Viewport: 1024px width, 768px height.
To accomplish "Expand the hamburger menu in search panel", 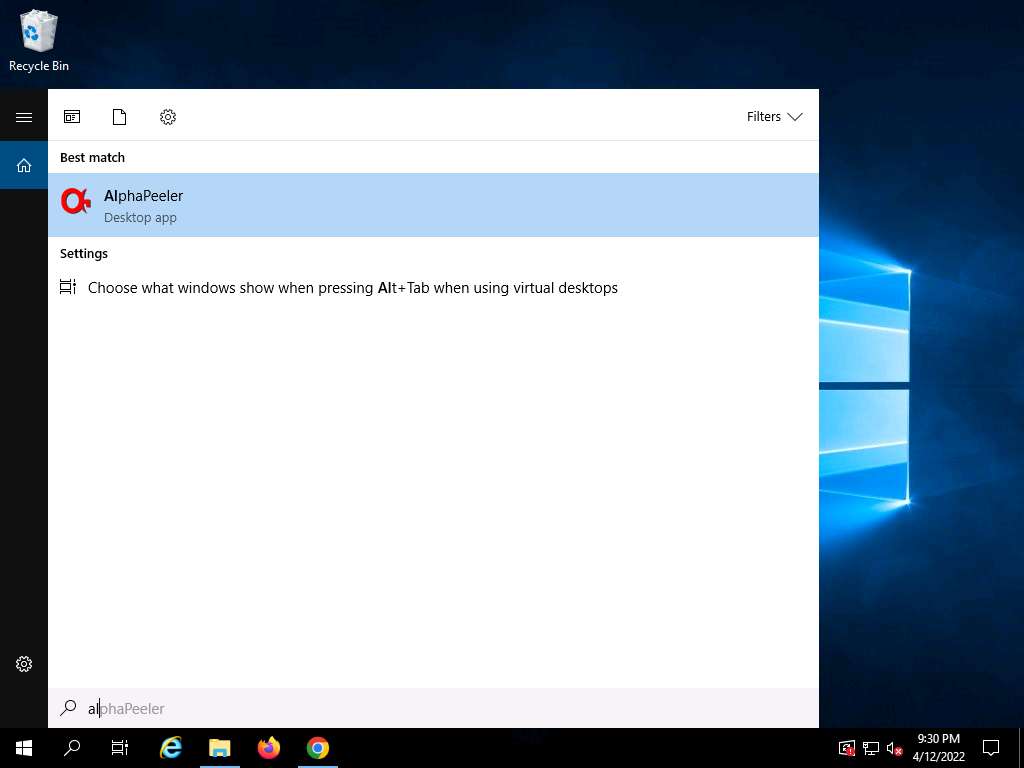I will point(24,117).
